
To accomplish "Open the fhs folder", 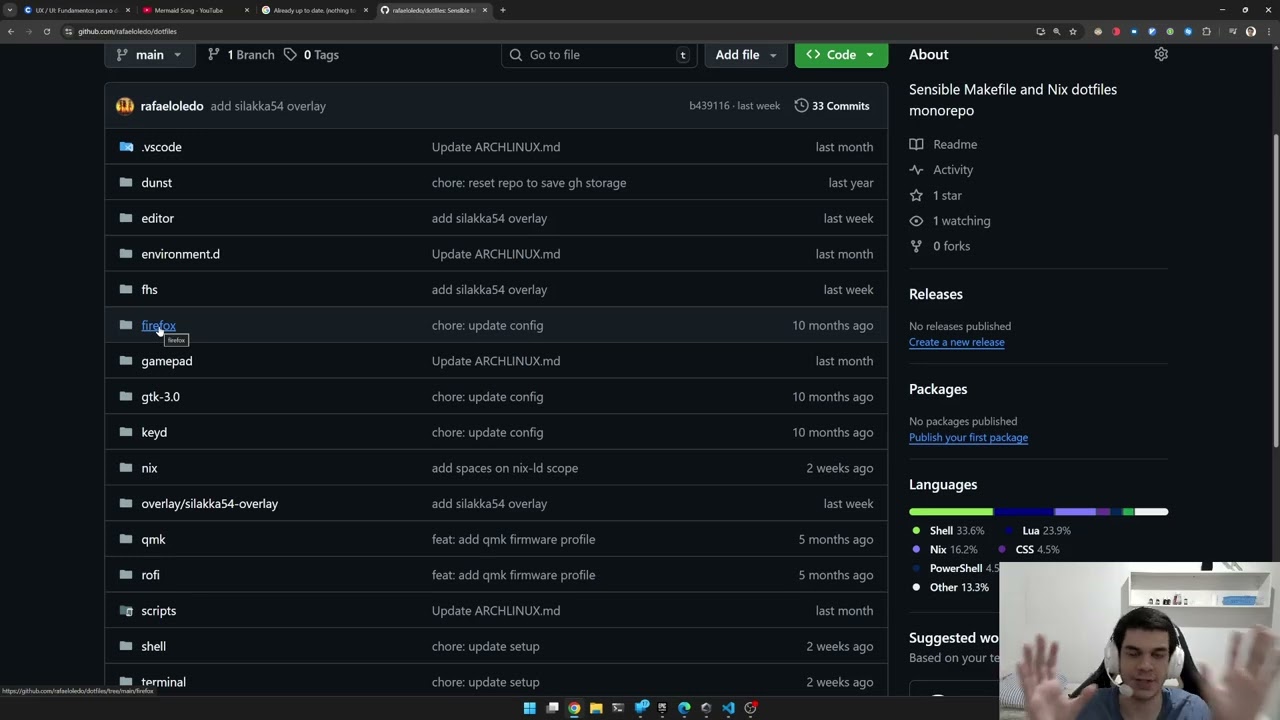I will click(149, 290).
